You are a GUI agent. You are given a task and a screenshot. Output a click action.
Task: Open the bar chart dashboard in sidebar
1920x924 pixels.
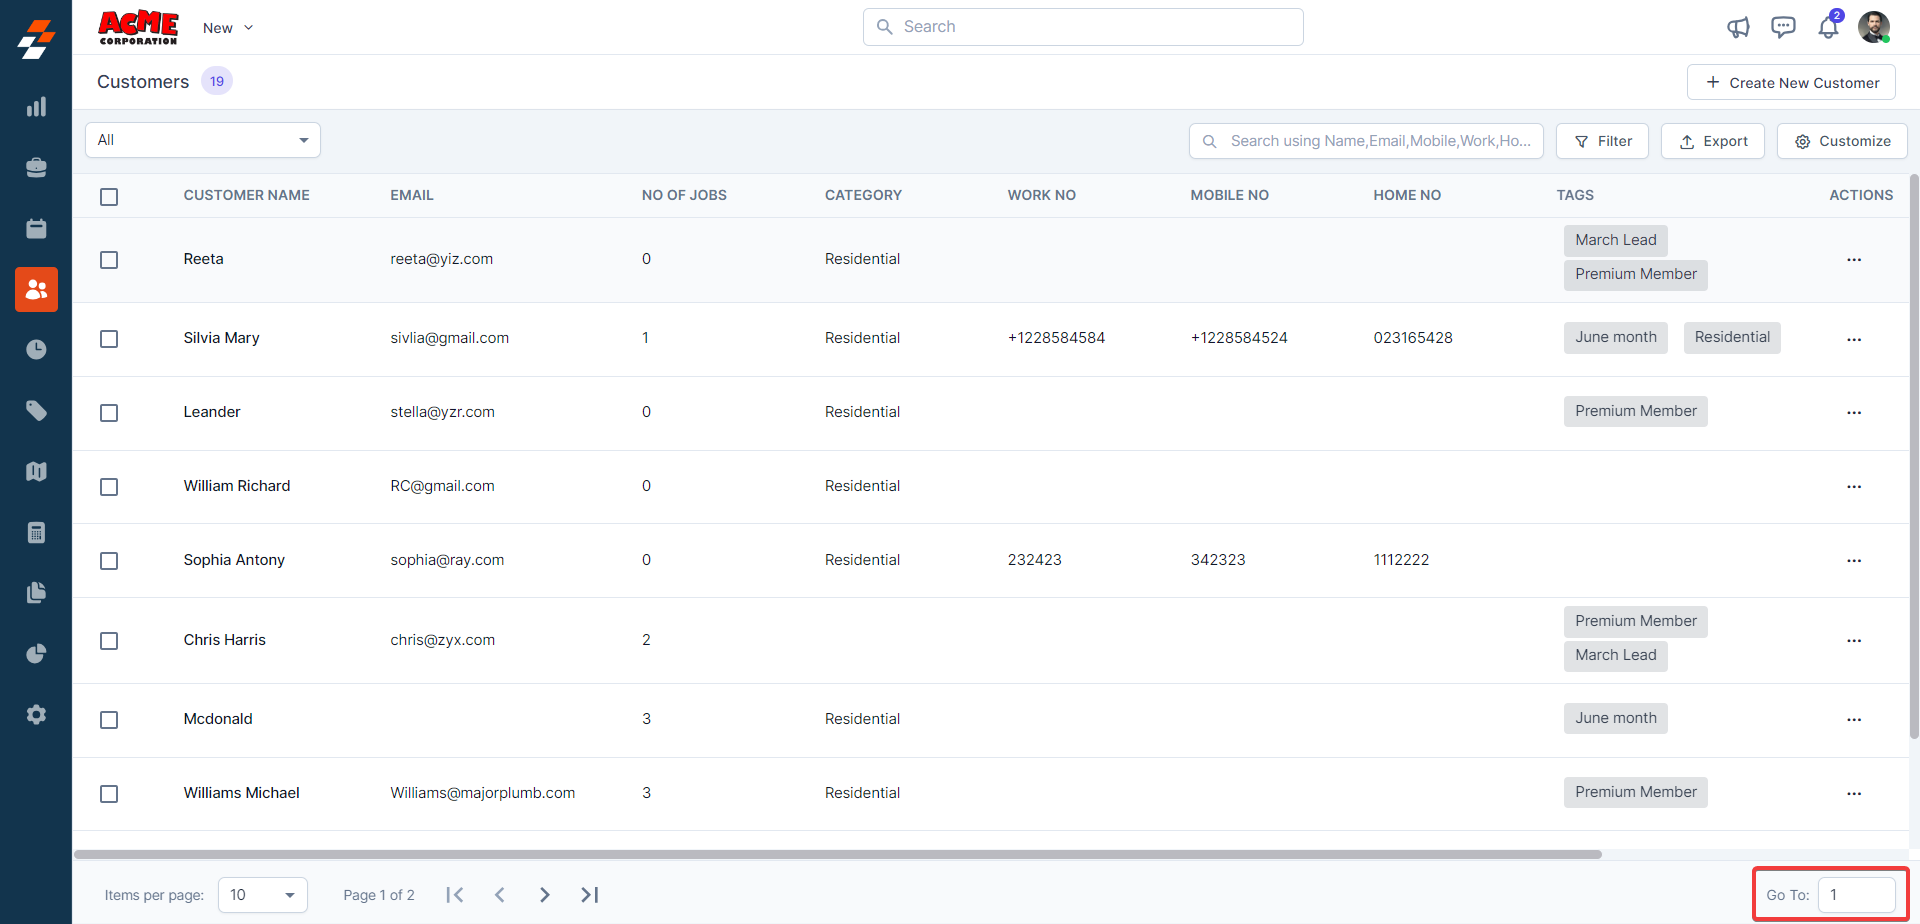(x=36, y=107)
